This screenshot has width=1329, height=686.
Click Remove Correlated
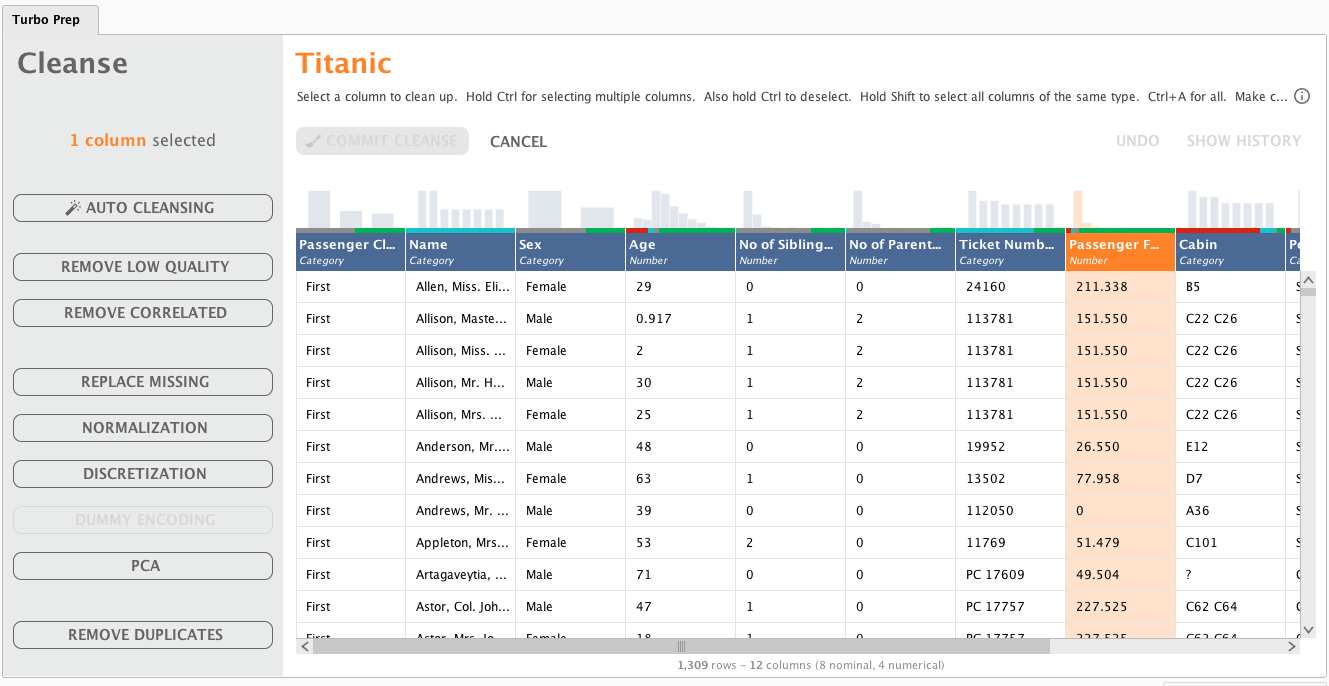pos(143,313)
